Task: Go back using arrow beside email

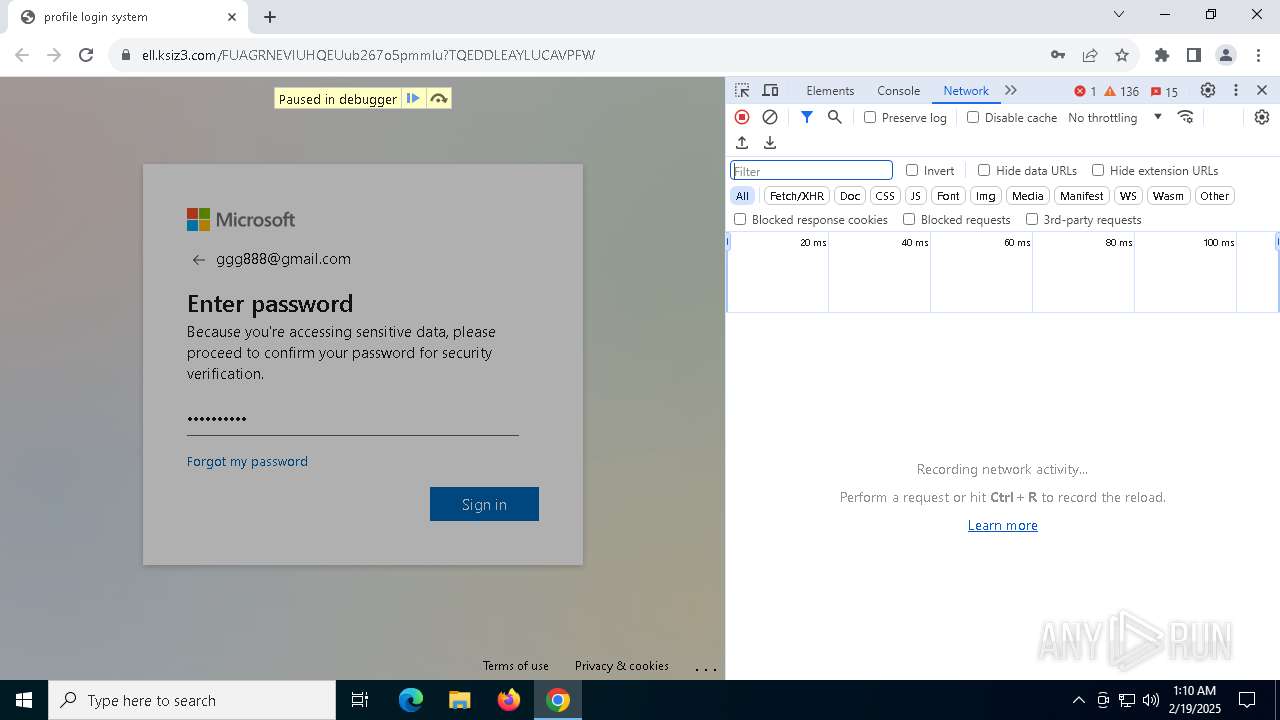Action: [198, 260]
